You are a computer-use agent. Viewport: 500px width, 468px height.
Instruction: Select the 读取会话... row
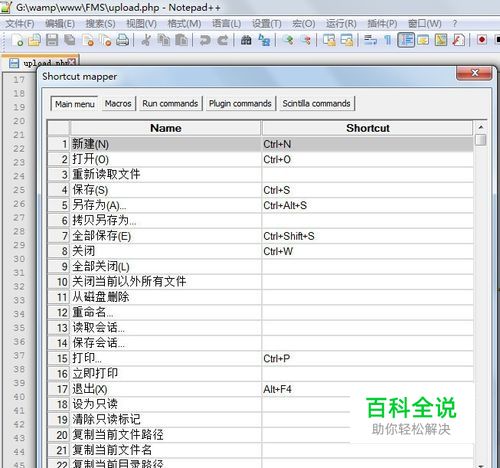pos(260,328)
